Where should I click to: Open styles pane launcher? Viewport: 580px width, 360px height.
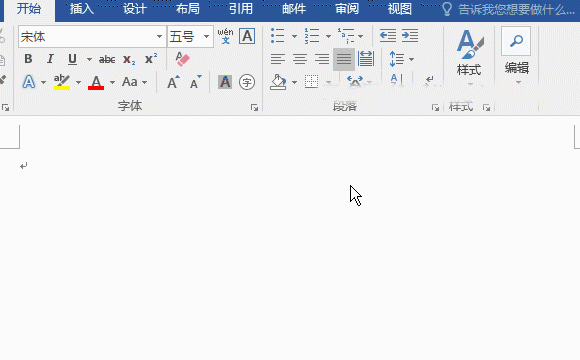tap(486, 107)
